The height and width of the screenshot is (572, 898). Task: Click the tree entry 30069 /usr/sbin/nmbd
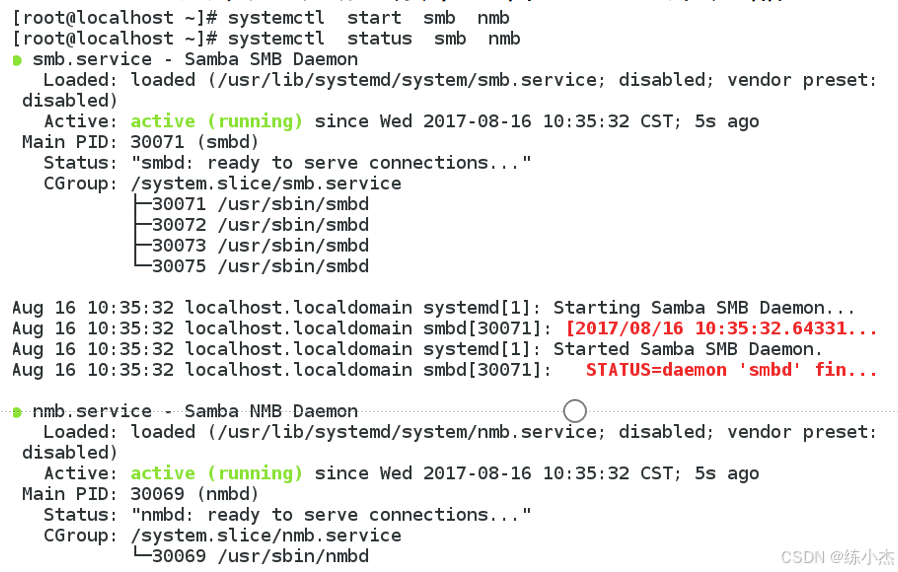tap(260, 556)
